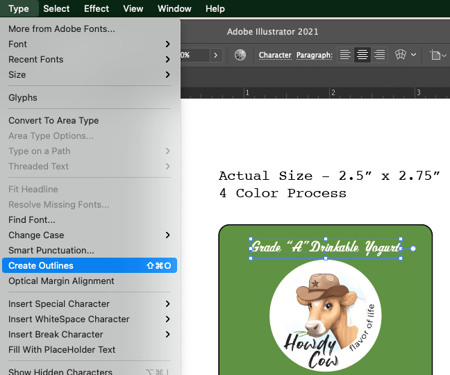Choose Optical Margin Alignment
This screenshot has width=450, height=375.
(x=89, y=281)
